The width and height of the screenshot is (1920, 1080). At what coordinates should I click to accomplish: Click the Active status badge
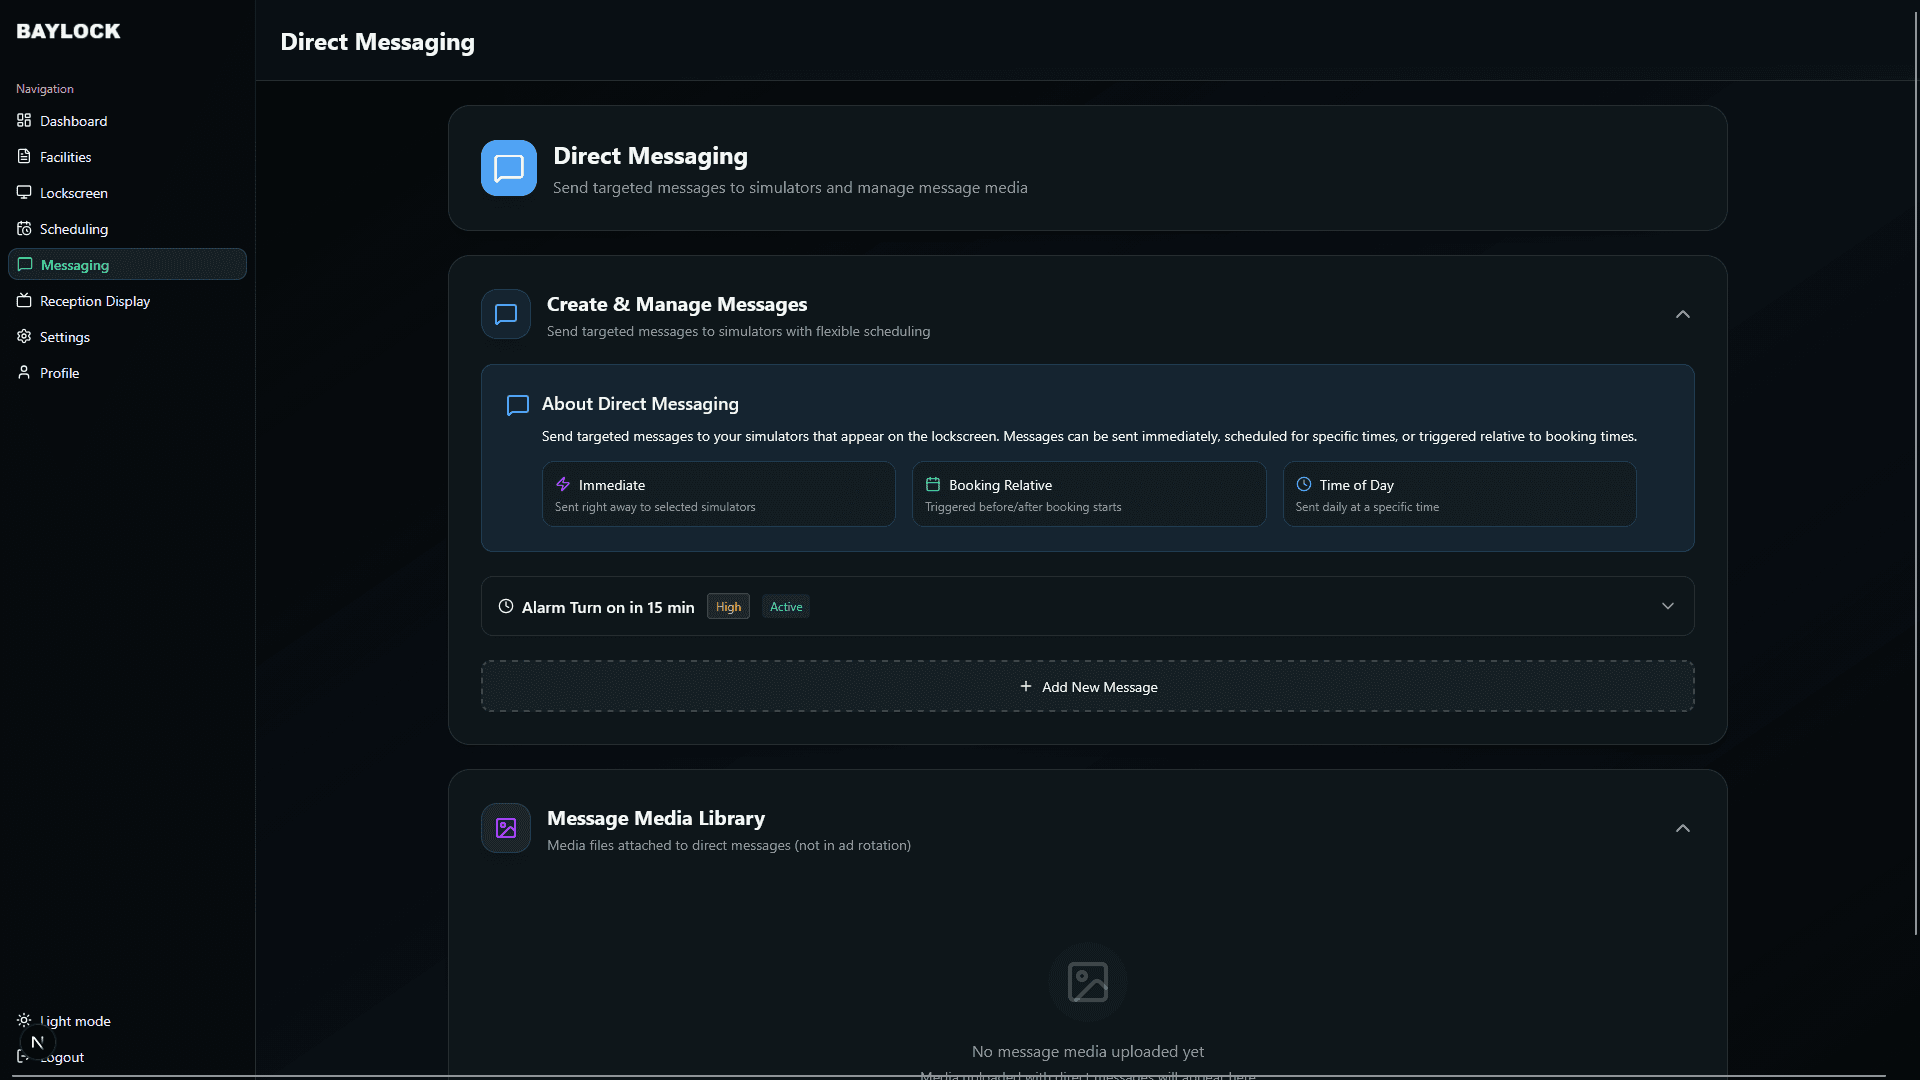click(786, 607)
